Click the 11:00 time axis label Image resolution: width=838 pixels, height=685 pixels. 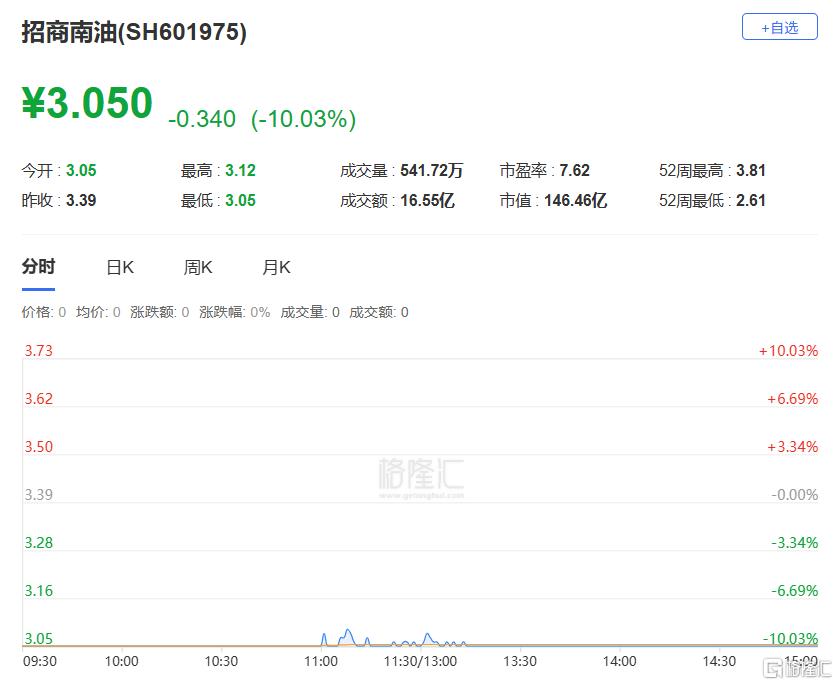(321, 661)
